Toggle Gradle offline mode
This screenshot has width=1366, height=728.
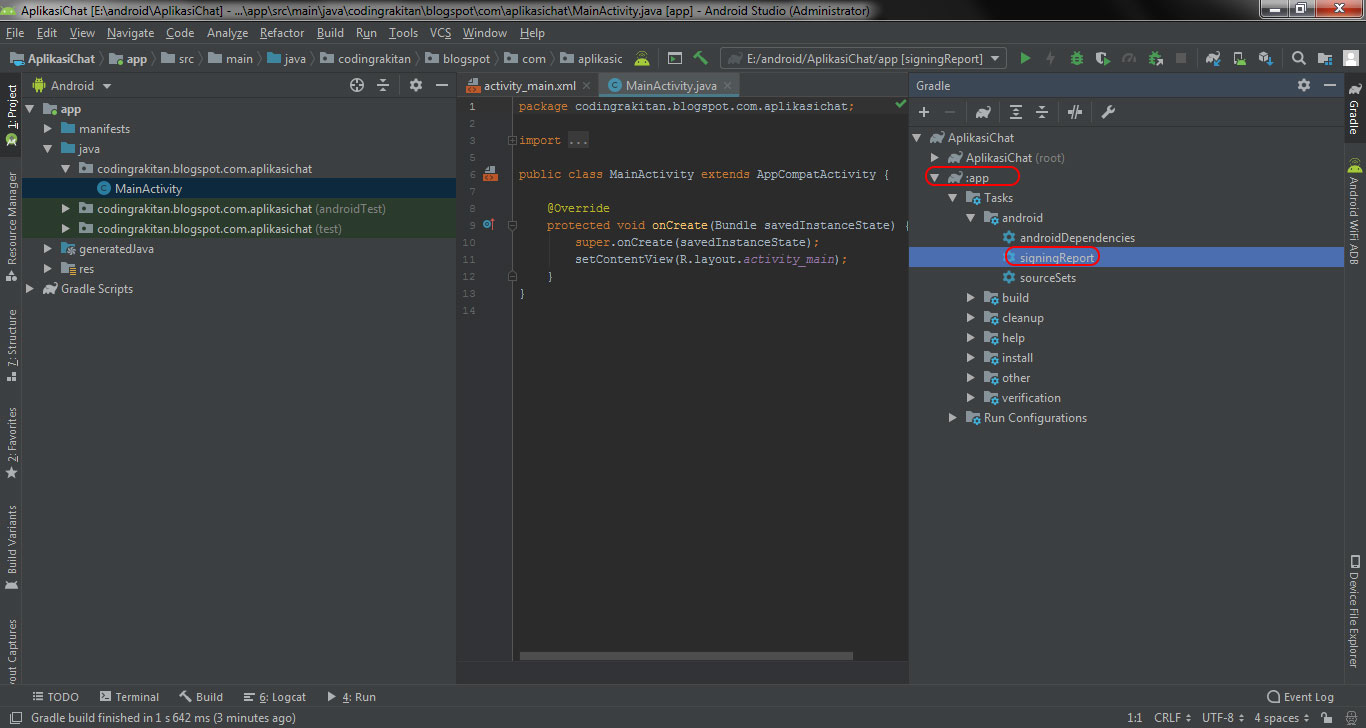point(1075,113)
